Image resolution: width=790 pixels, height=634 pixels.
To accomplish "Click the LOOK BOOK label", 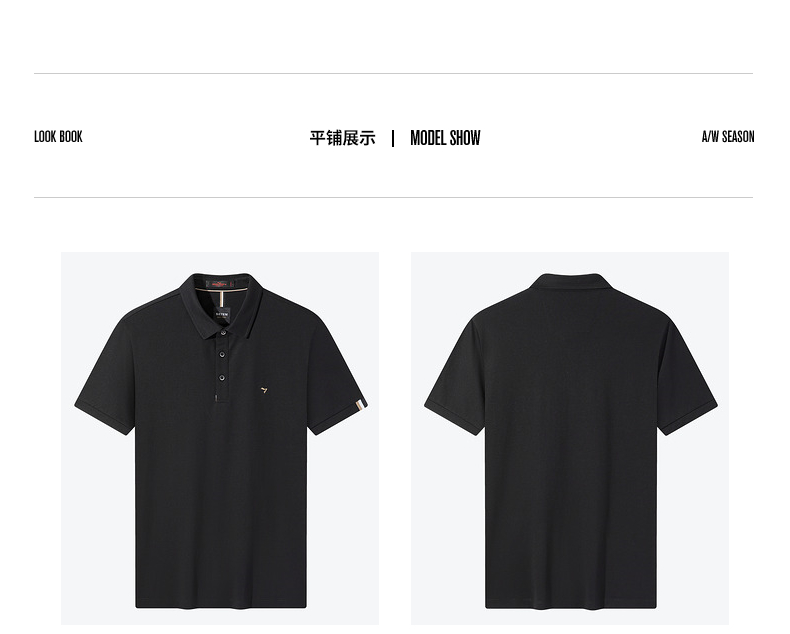I will coord(58,137).
